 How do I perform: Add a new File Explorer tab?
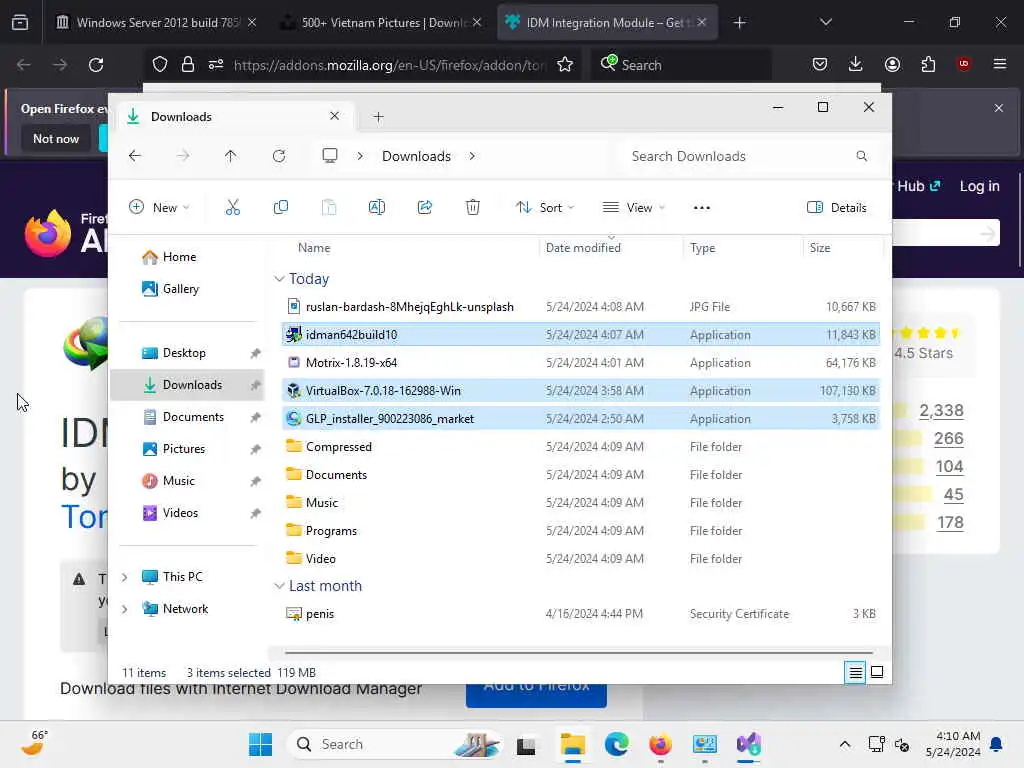click(378, 117)
